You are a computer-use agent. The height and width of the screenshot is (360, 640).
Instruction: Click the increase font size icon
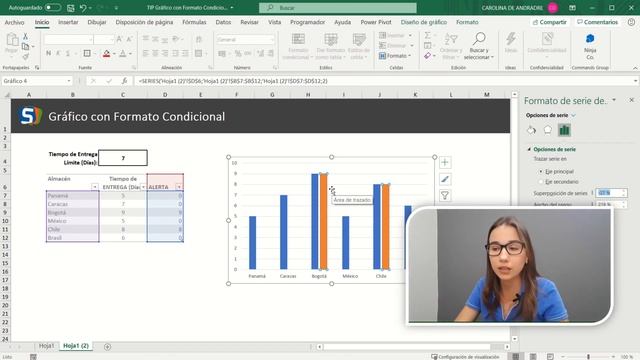(x=119, y=39)
